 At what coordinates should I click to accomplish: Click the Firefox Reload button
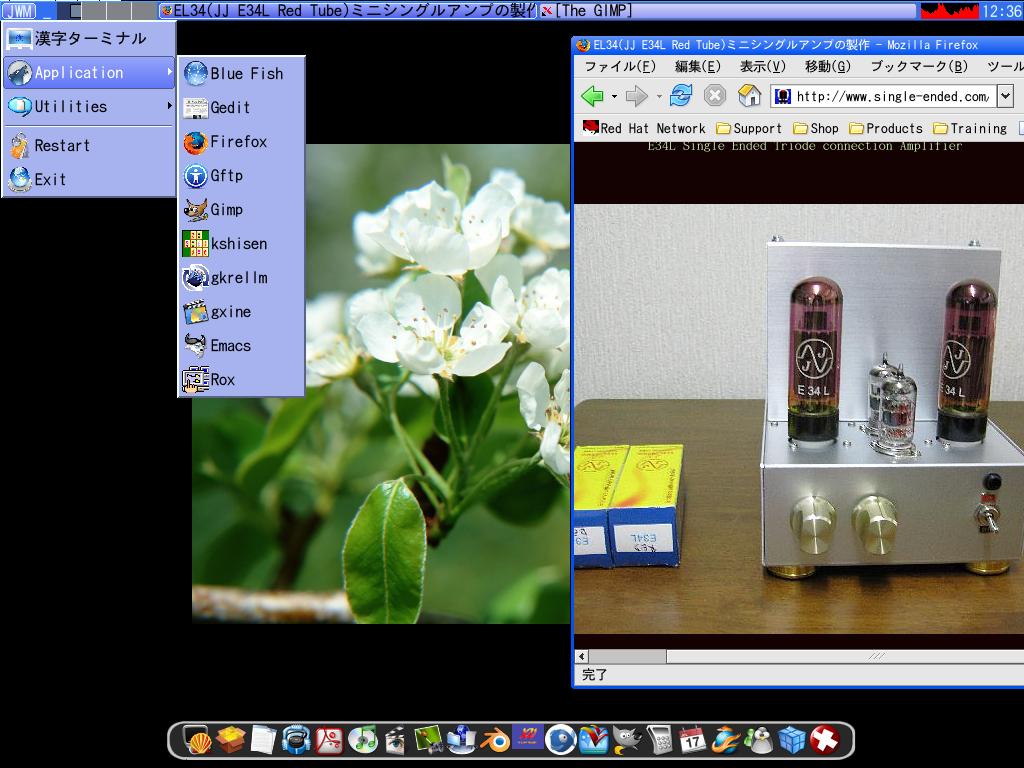click(x=681, y=96)
